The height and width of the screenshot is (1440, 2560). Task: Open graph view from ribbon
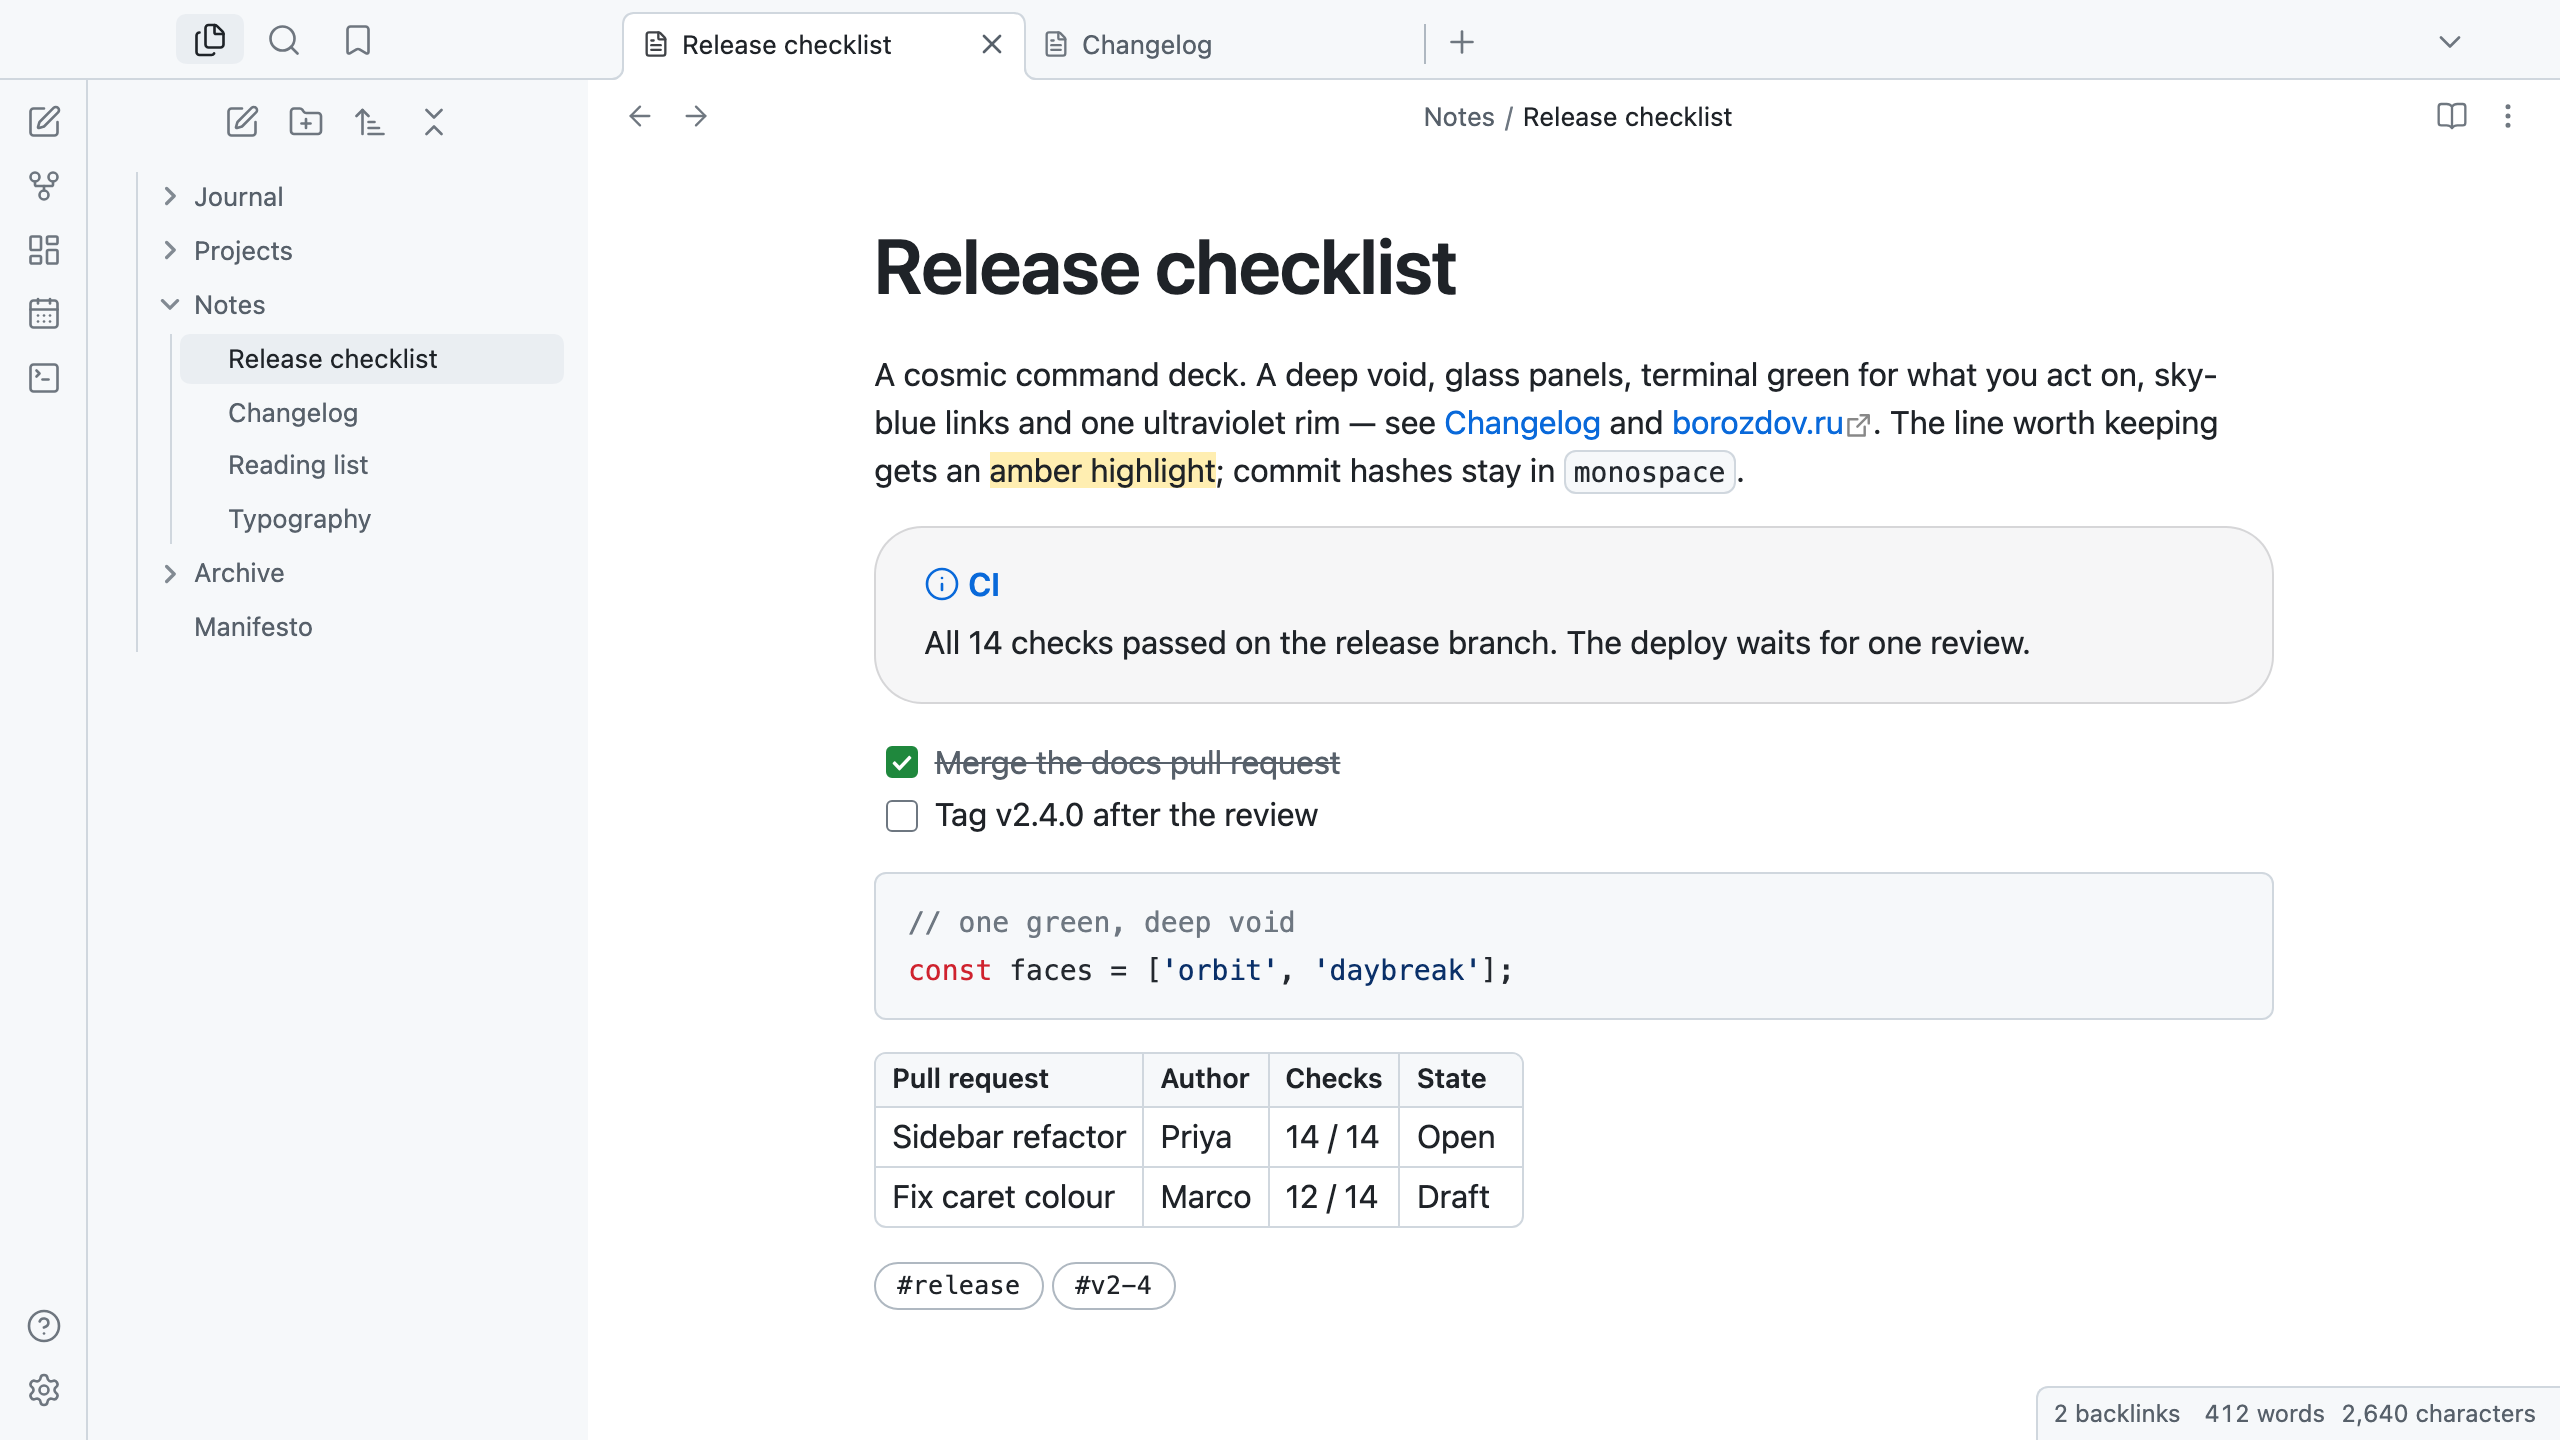44,186
